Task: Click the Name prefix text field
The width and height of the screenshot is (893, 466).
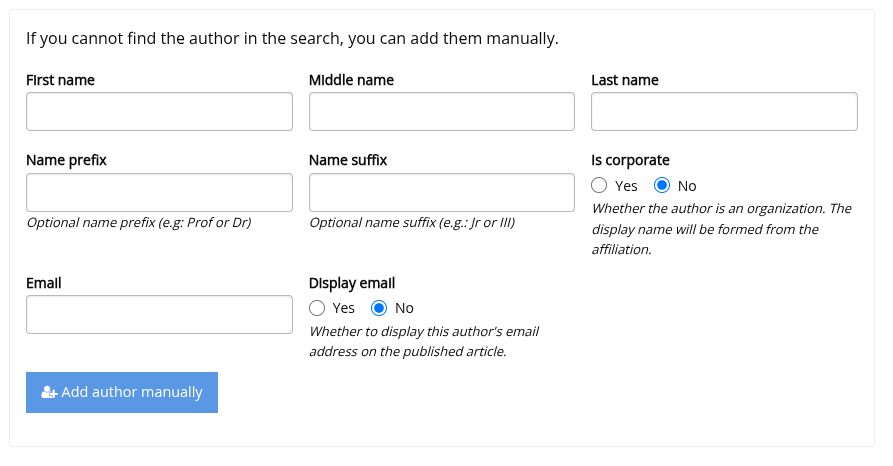Action: (159, 192)
